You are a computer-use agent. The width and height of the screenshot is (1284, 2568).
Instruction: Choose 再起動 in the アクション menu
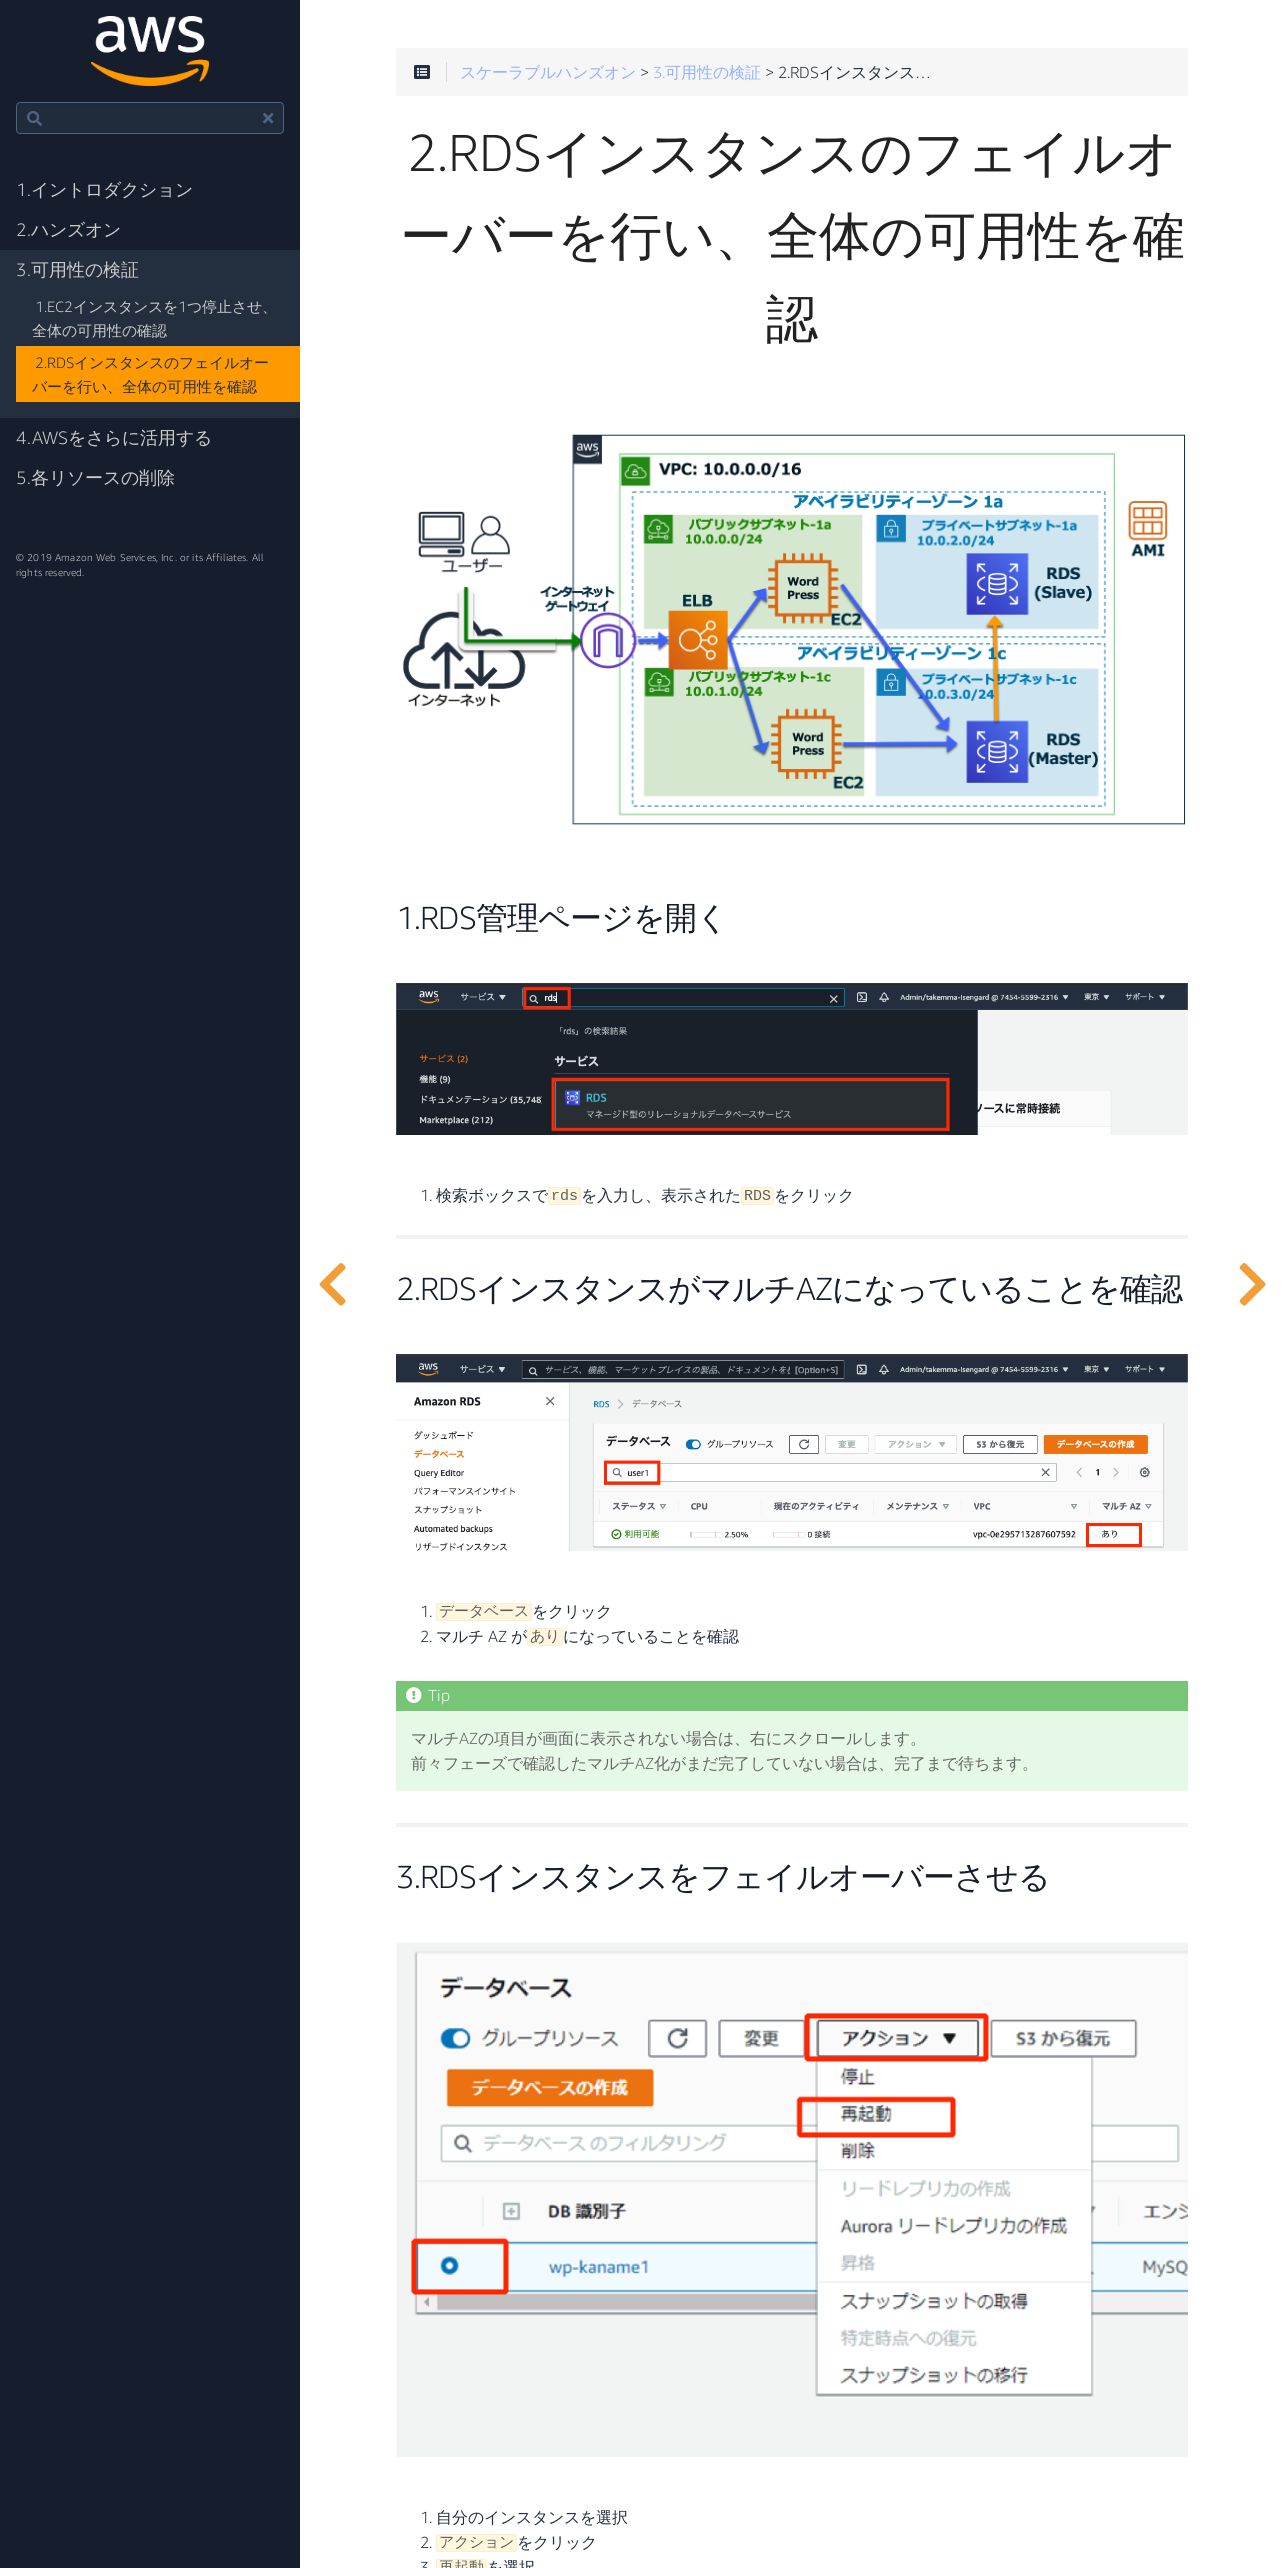pos(866,2113)
